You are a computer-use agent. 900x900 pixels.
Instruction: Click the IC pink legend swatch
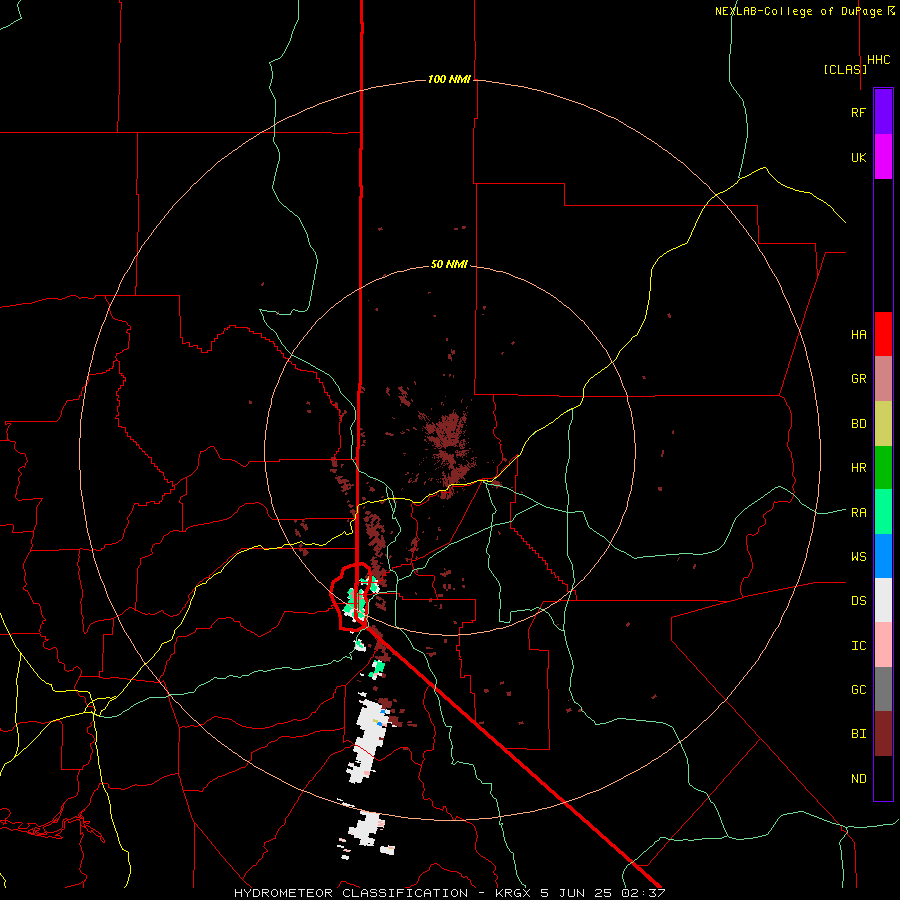(x=883, y=645)
